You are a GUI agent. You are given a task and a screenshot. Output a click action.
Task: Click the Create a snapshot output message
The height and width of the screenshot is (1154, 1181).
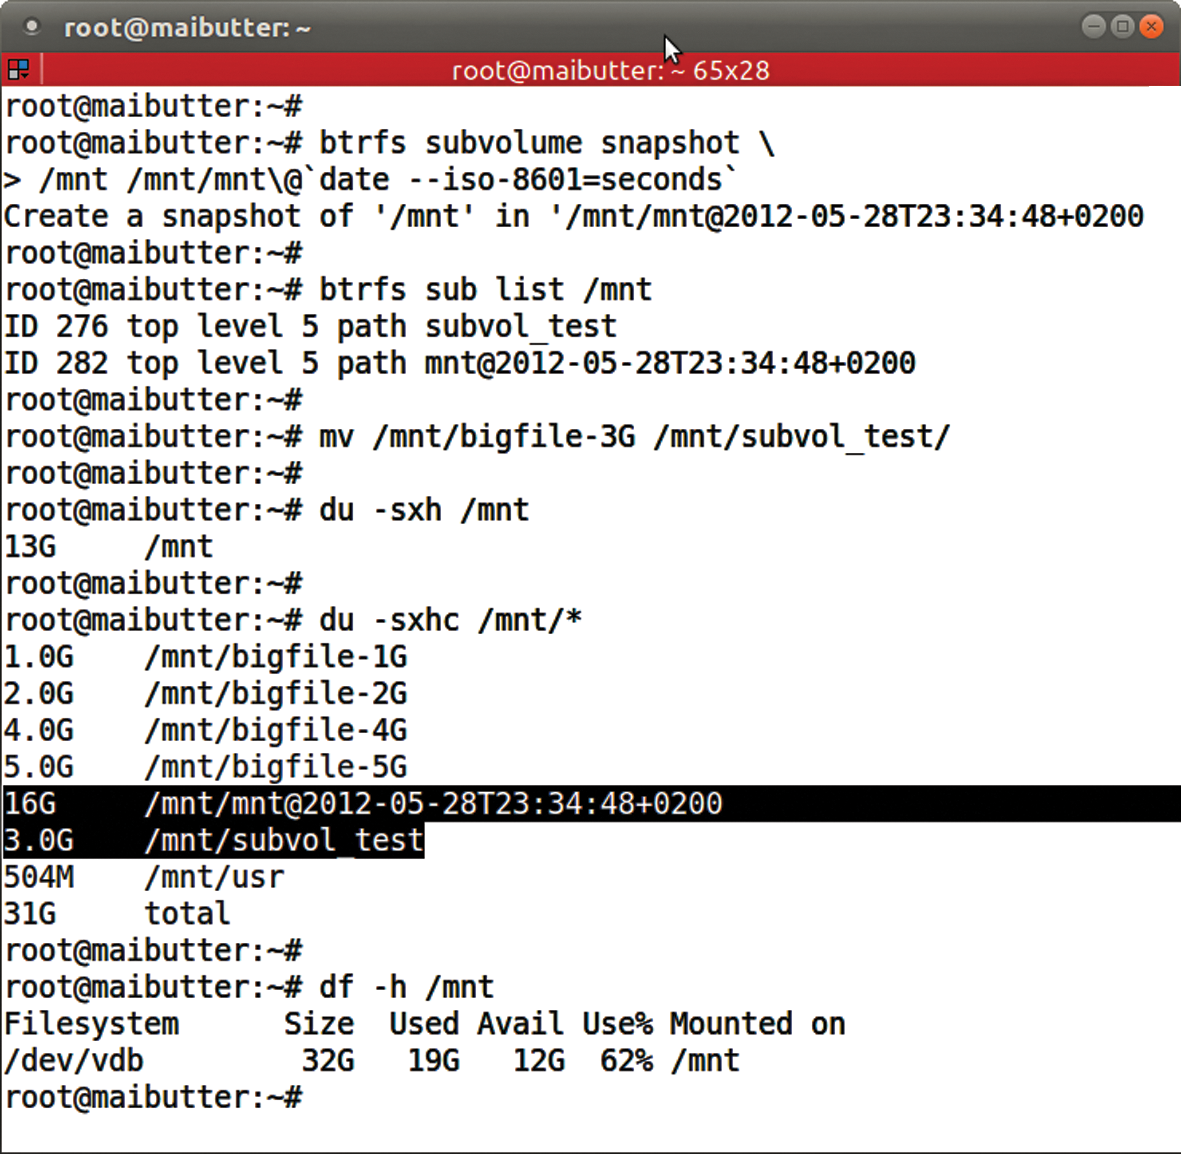click(x=572, y=215)
